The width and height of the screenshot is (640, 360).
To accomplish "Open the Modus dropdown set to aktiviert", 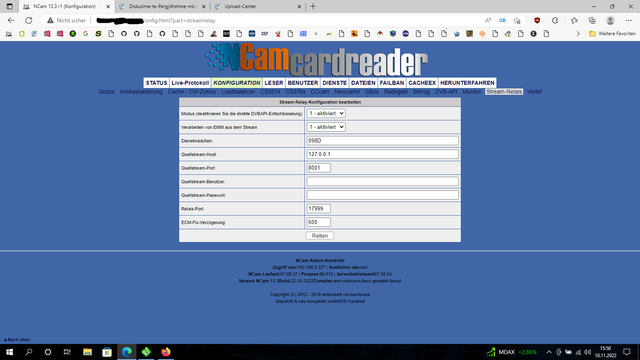I will point(326,113).
